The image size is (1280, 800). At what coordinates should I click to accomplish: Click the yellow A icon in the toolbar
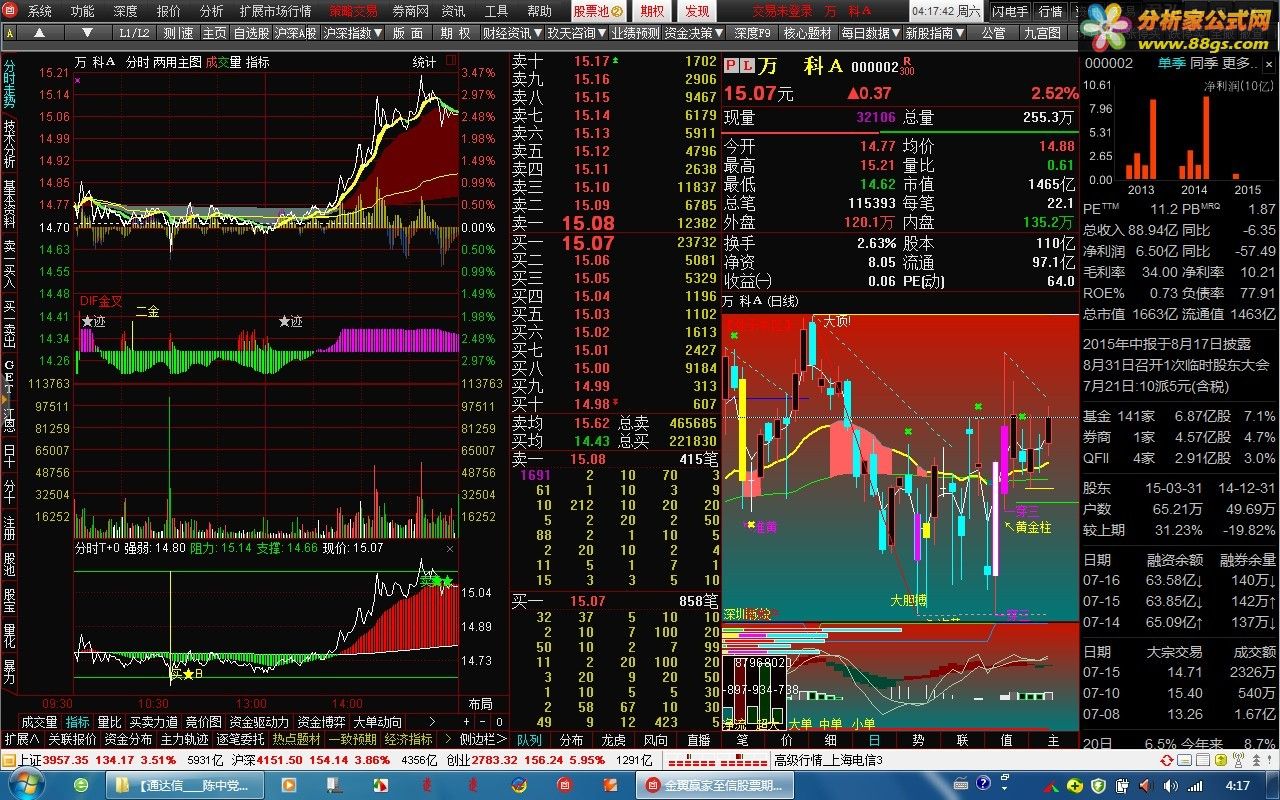point(10,33)
